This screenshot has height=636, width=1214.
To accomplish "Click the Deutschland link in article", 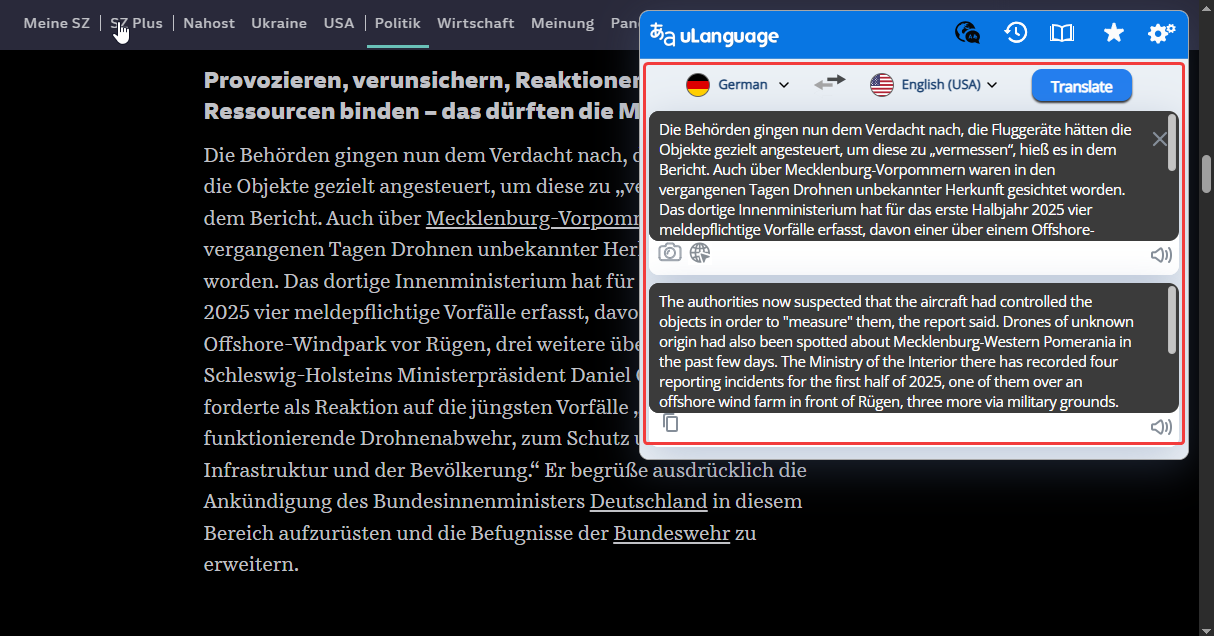I will 648,501.
